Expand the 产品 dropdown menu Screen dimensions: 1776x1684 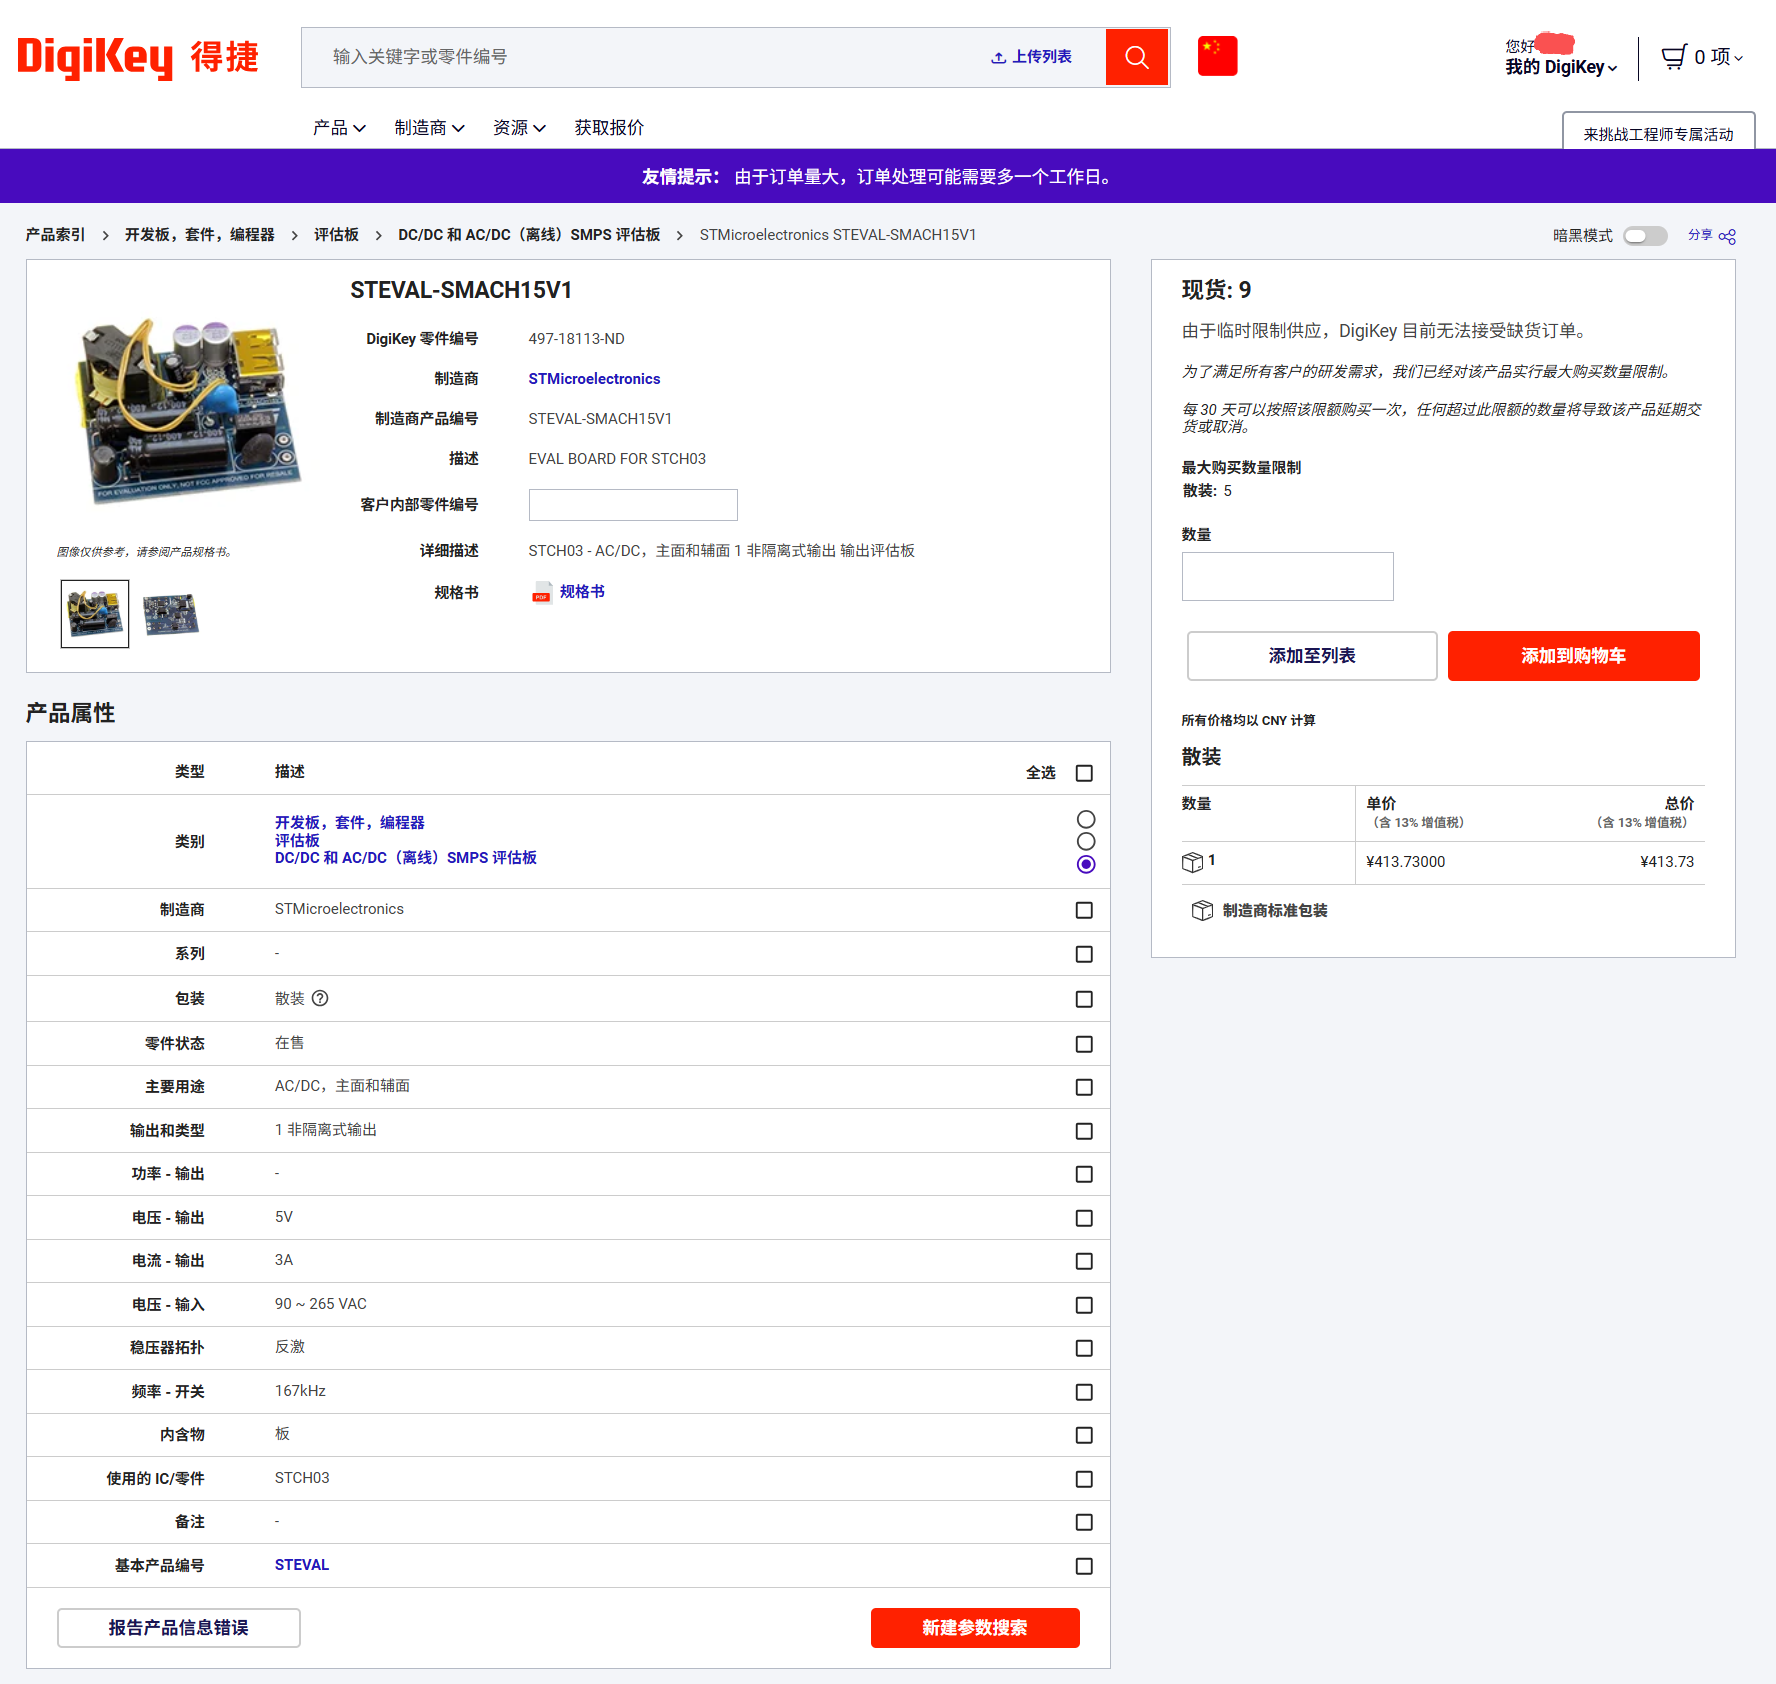tap(339, 128)
